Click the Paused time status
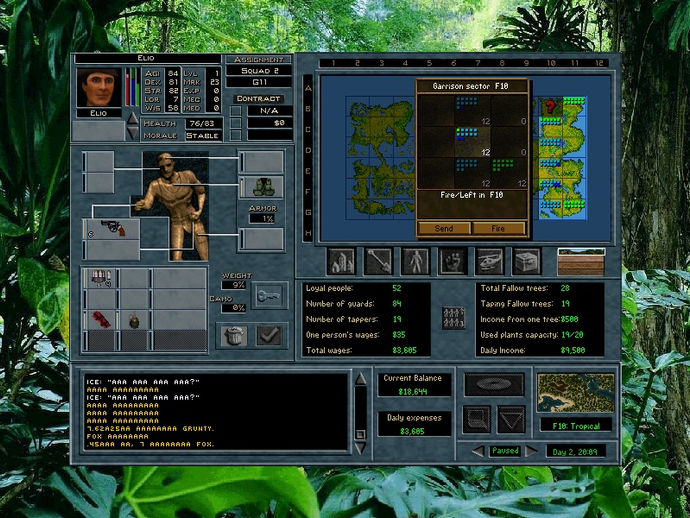690x518 pixels. [x=505, y=451]
